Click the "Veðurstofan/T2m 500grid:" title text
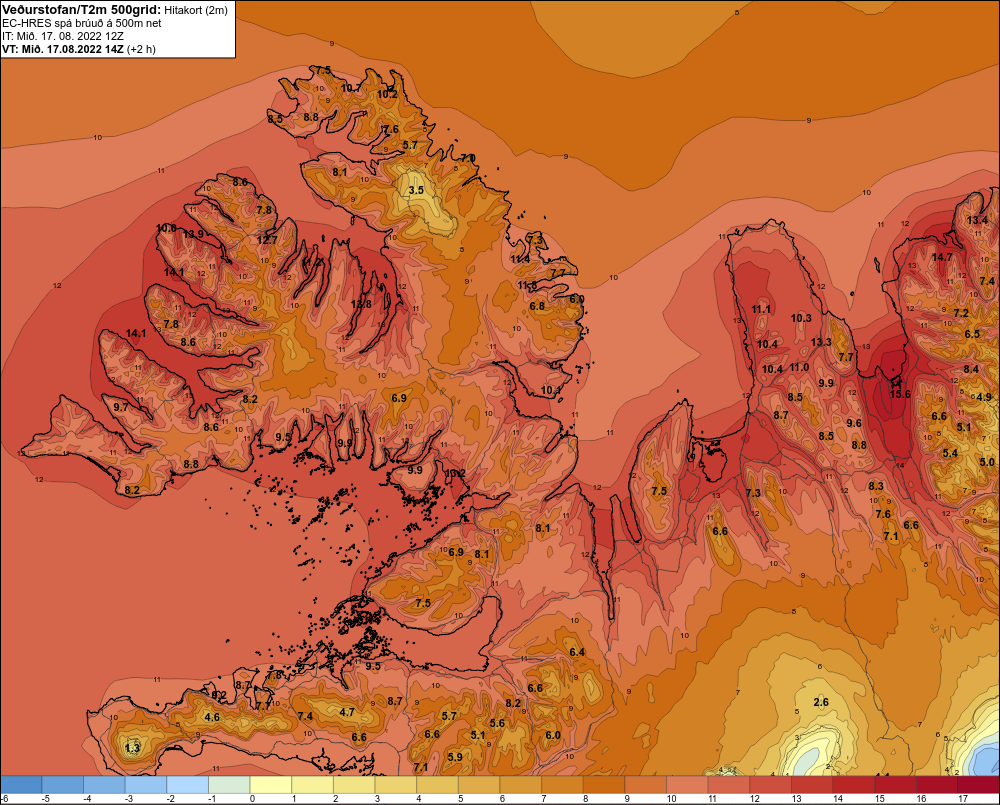 (82, 10)
